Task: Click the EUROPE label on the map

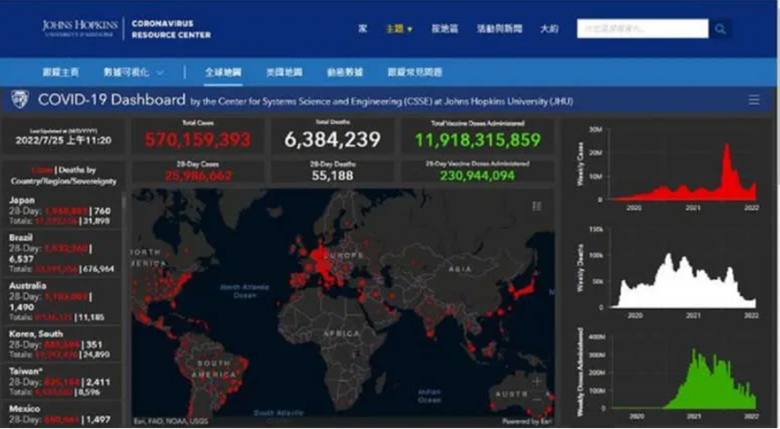Action: pos(344,256)
